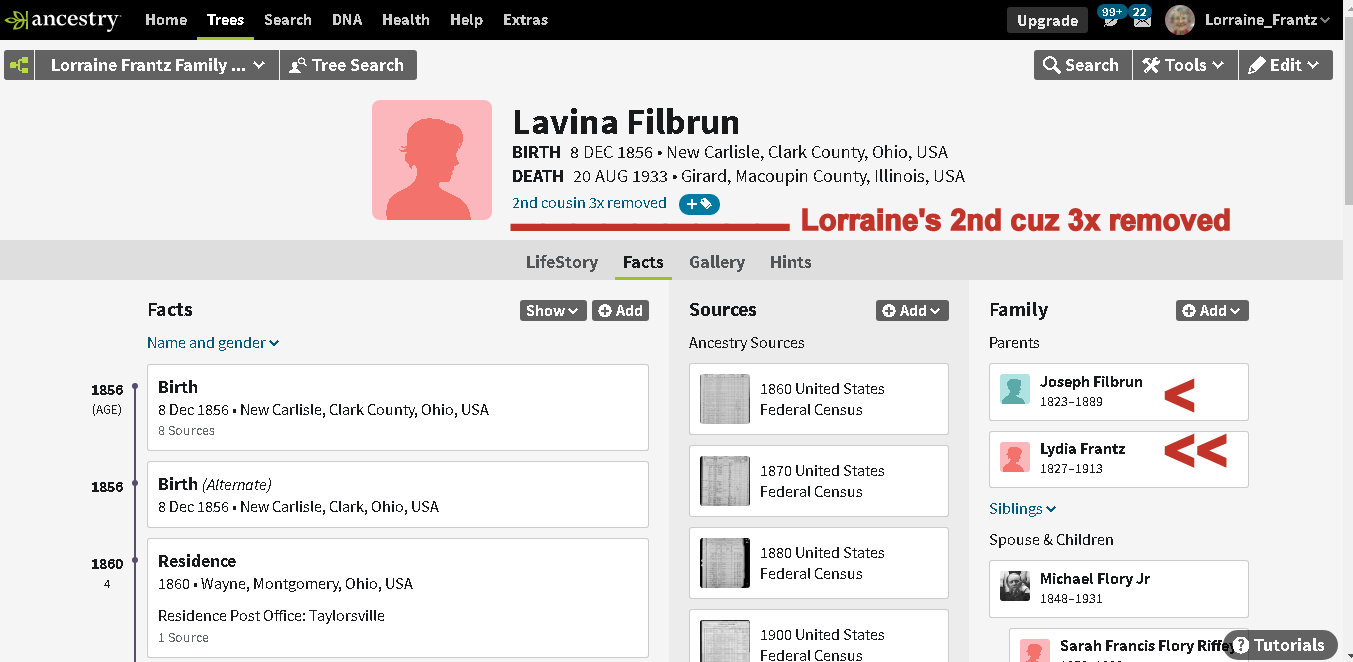Viewport: 1353px width, 662px height.
Task: Open the notifications leaf hints icon
Action: (x=1110, y=19)
